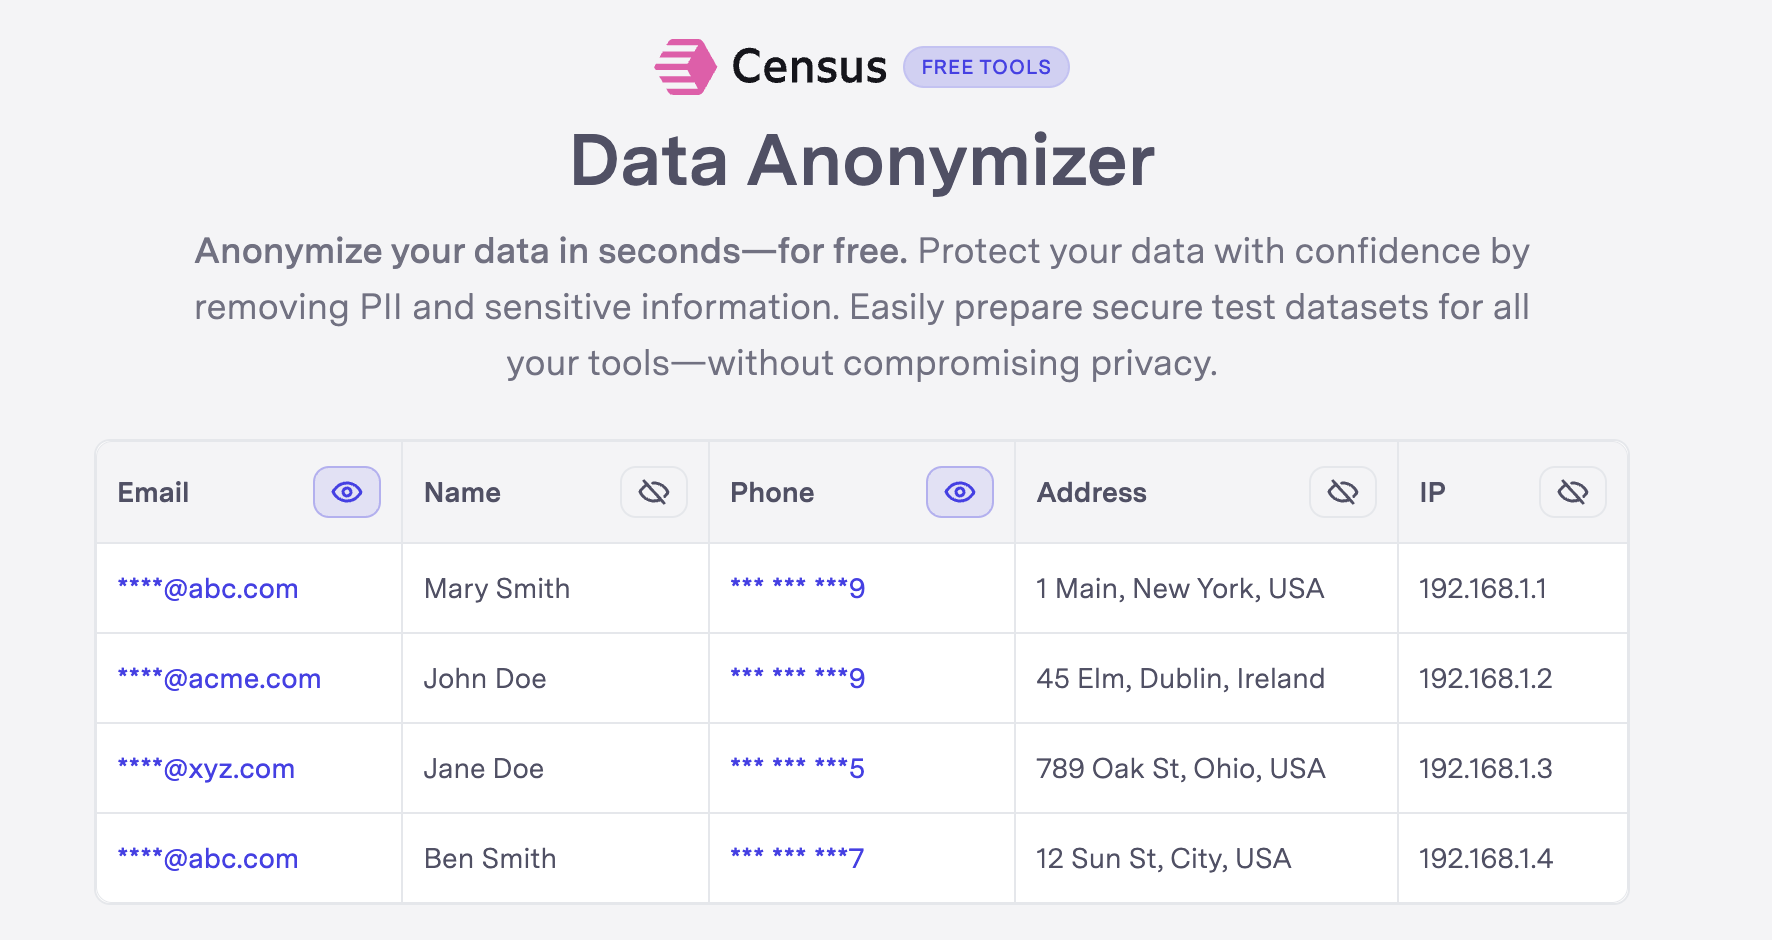This screenshot has height=940, width=1772.
Task: Click the eye icon on Email column
Action: (346, 492)
